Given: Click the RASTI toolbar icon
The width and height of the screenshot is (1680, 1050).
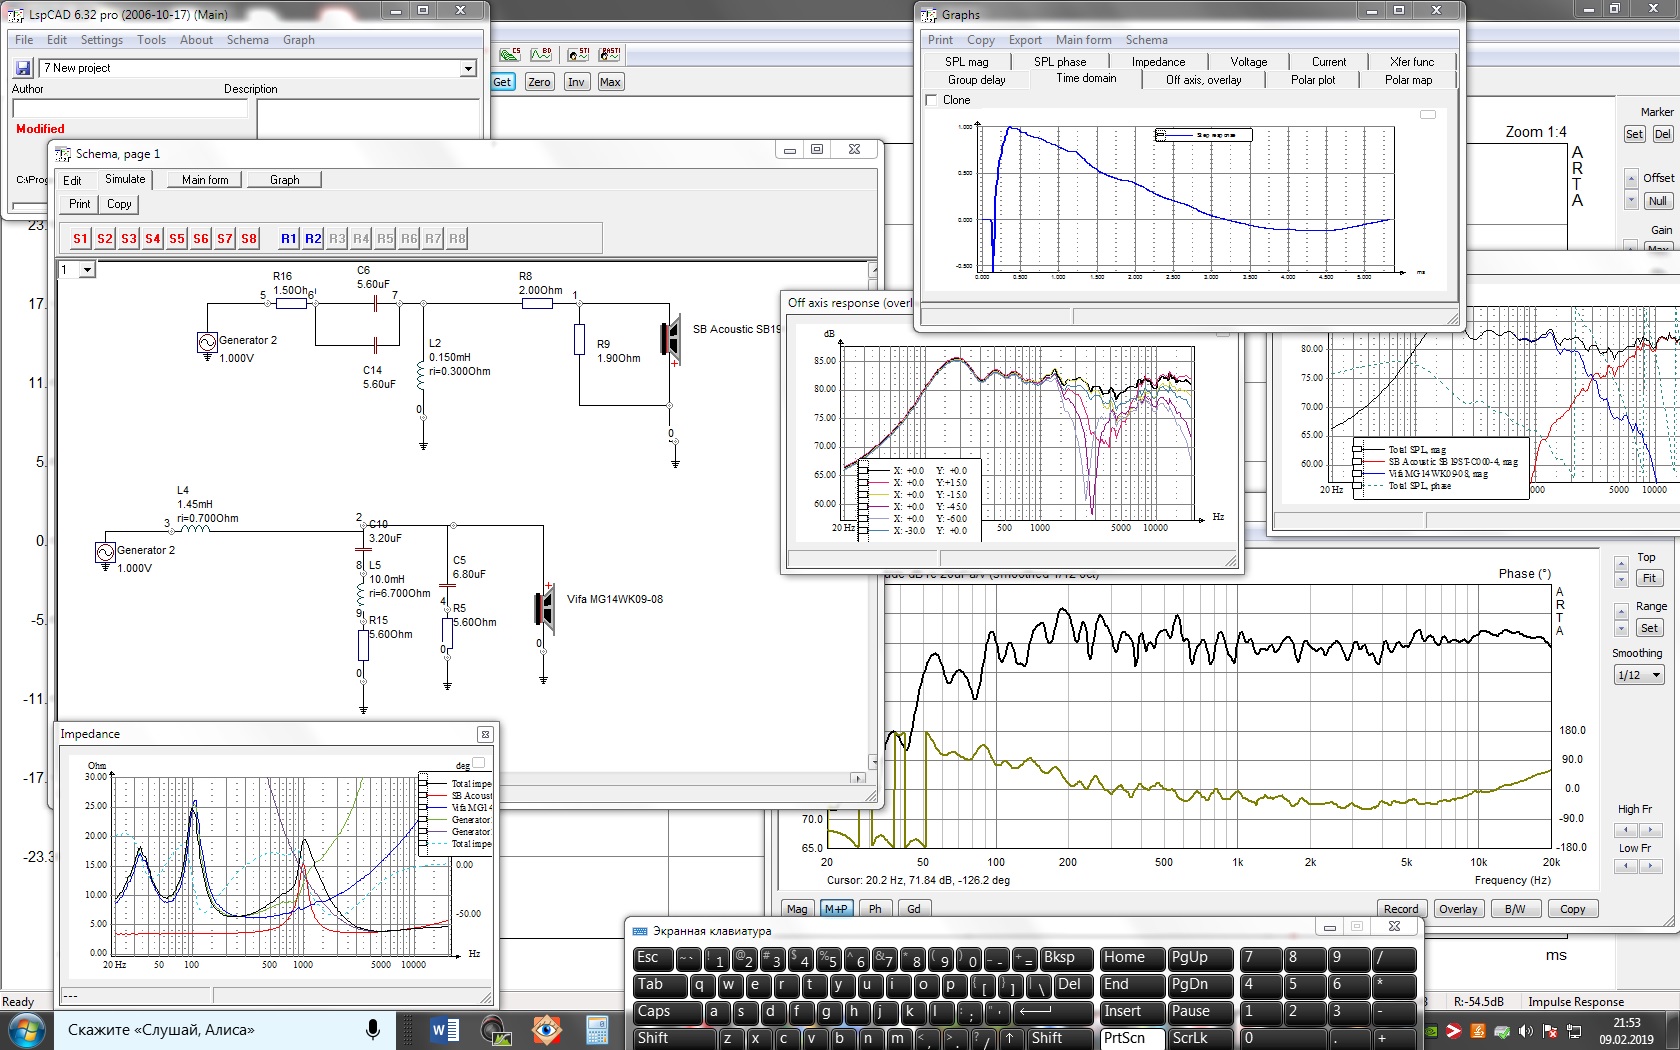Looking at the screenshot, I should click(610, 54).
